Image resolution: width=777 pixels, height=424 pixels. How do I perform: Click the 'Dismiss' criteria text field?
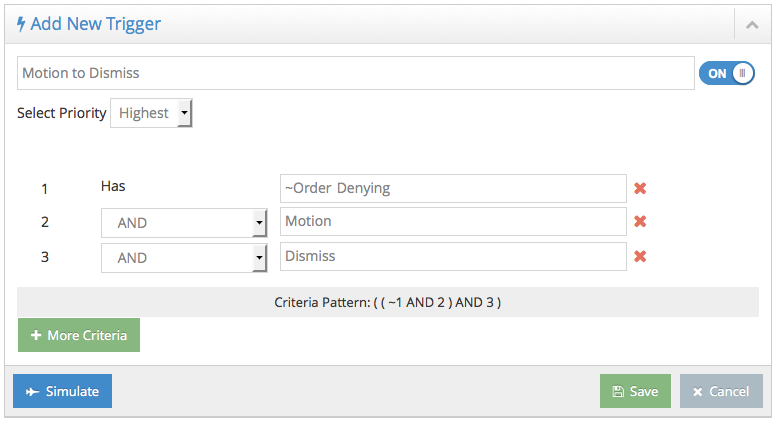[x=453, y=256]
